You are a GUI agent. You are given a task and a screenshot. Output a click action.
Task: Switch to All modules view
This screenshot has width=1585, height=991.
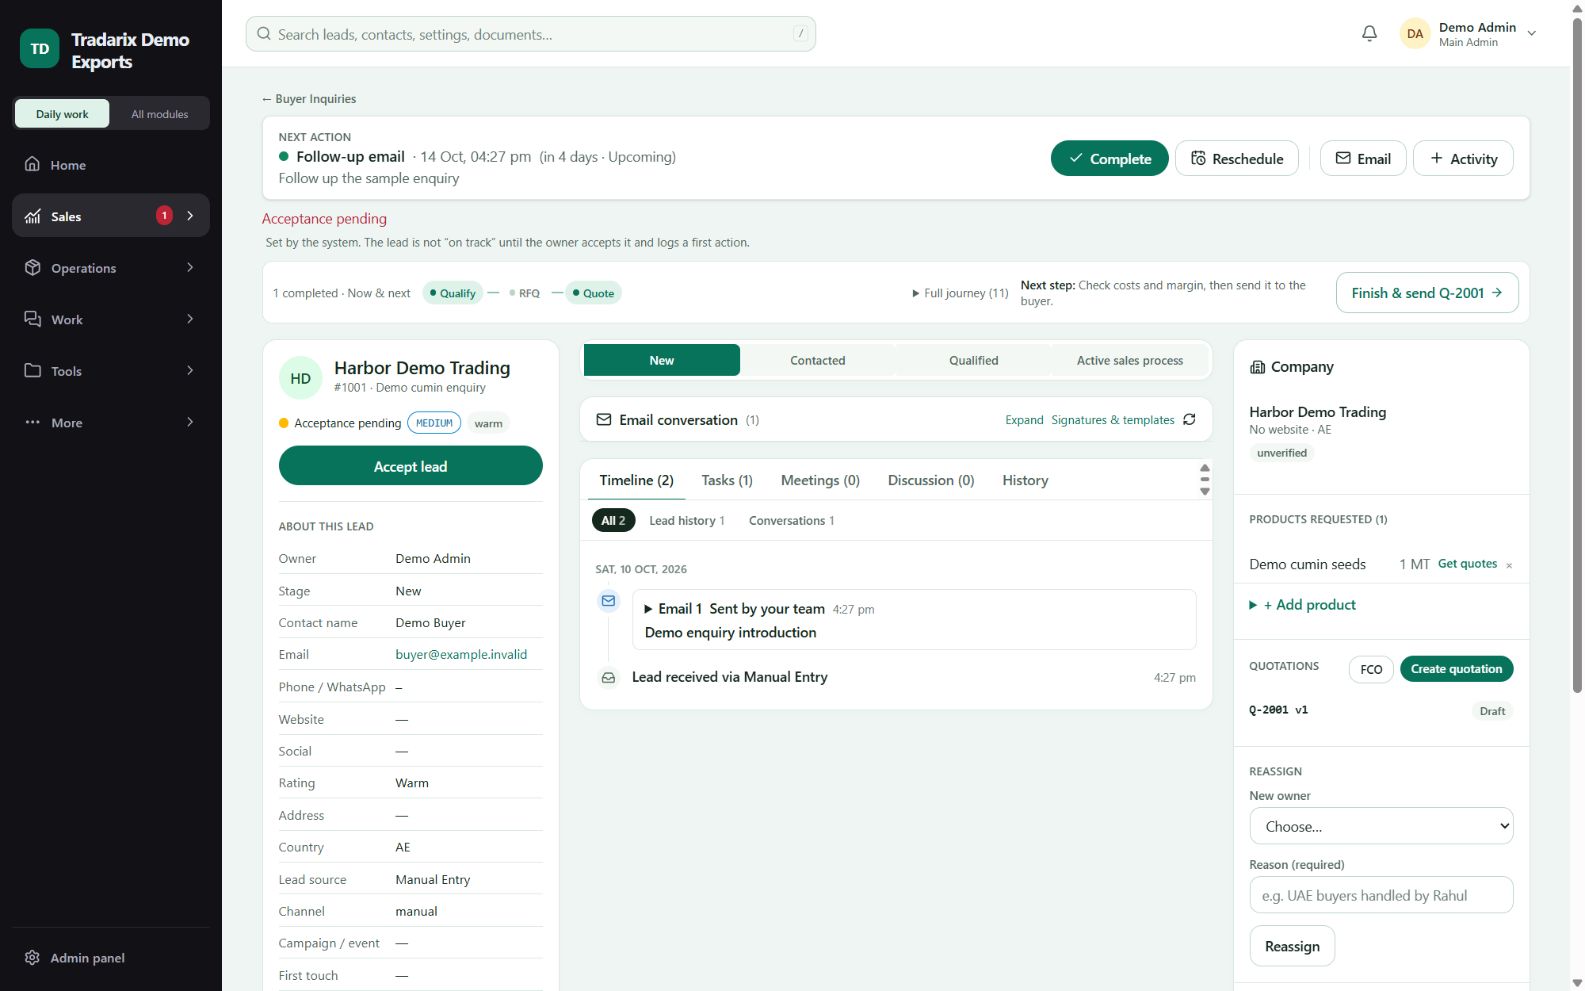click(160, 114)
